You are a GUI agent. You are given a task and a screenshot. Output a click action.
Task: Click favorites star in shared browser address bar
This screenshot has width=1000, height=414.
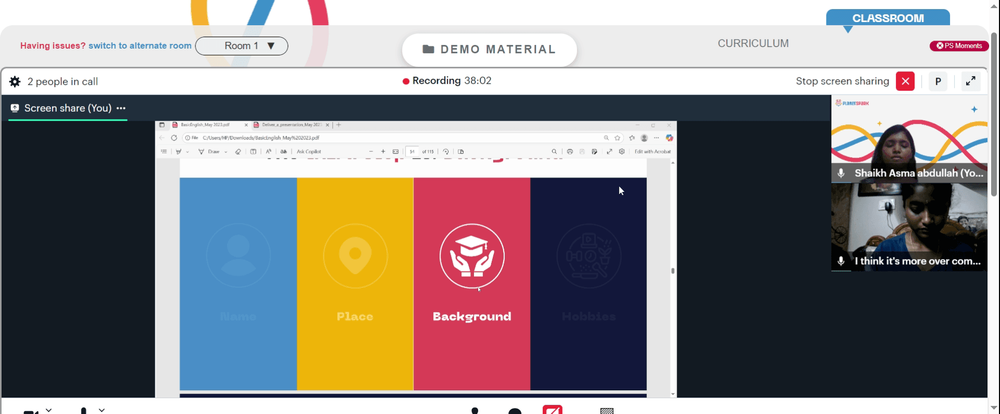pos(617,138)
